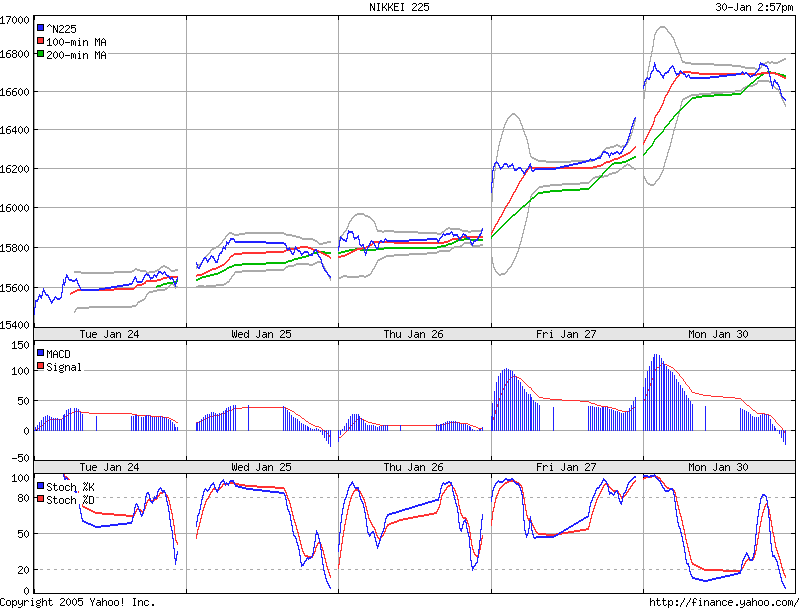The width and height of the screenshot is (800, 608).
Task: Select the 'Stoch %D' legend label
Action: (70, 500)
